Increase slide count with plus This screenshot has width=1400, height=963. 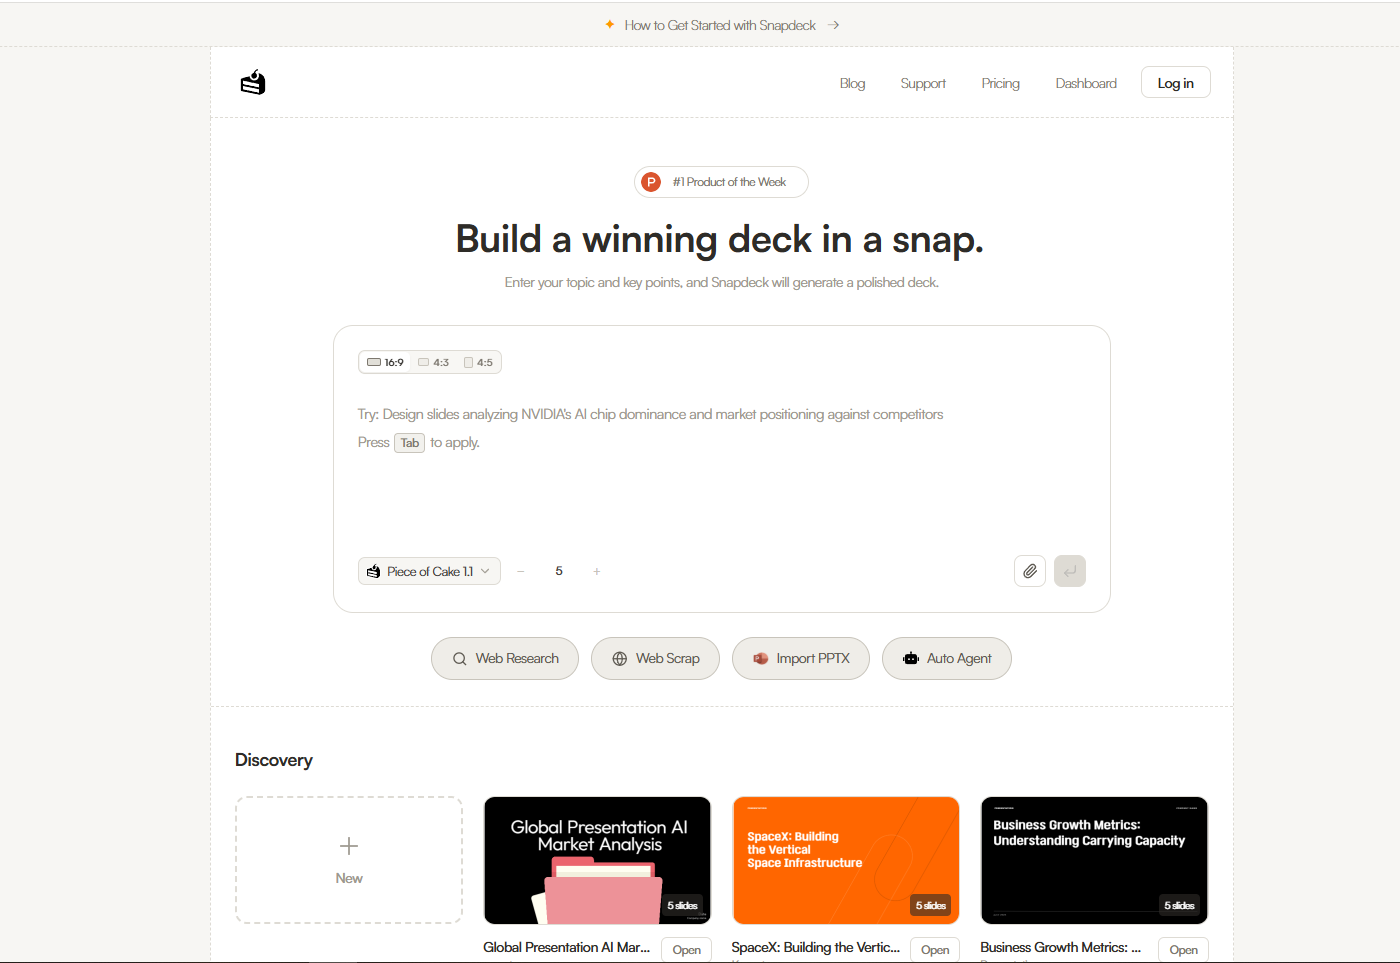(597, 571)
